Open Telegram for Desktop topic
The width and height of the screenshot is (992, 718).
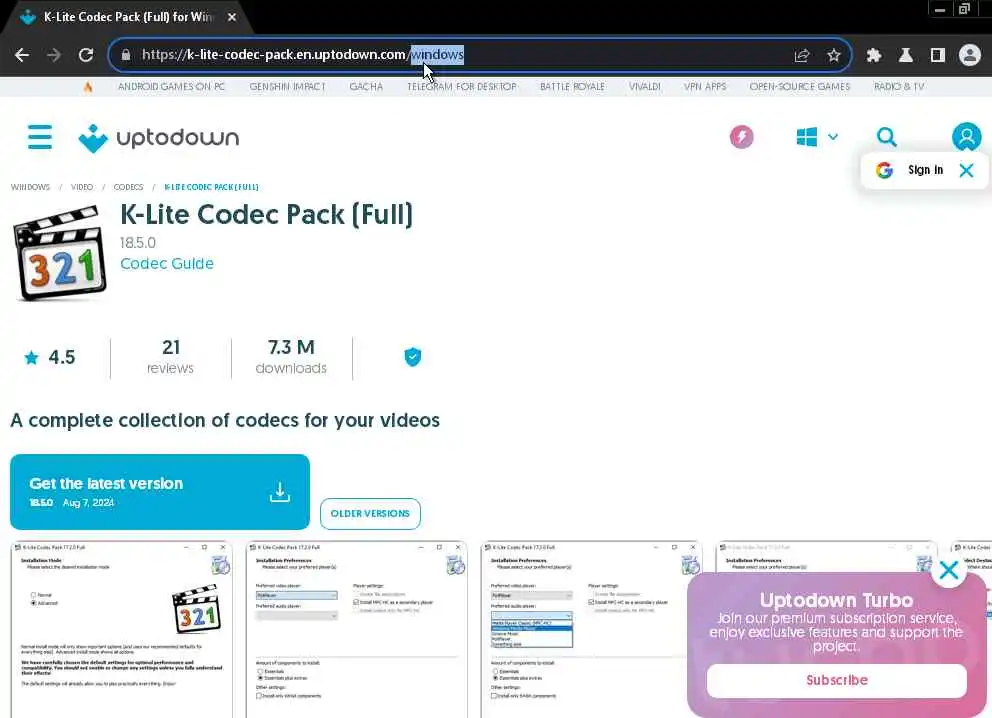point(462,87)
